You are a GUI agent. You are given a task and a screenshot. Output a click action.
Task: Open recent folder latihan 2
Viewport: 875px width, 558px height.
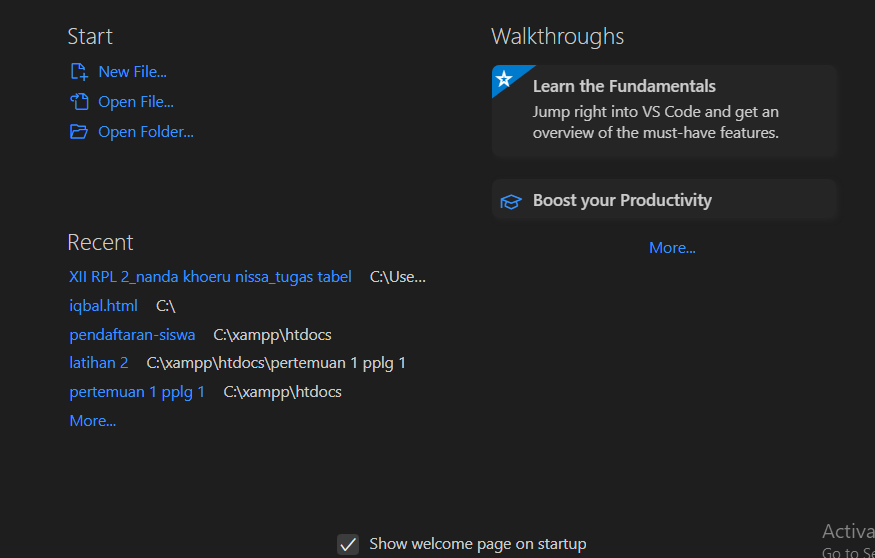click(x=99, y=363)
